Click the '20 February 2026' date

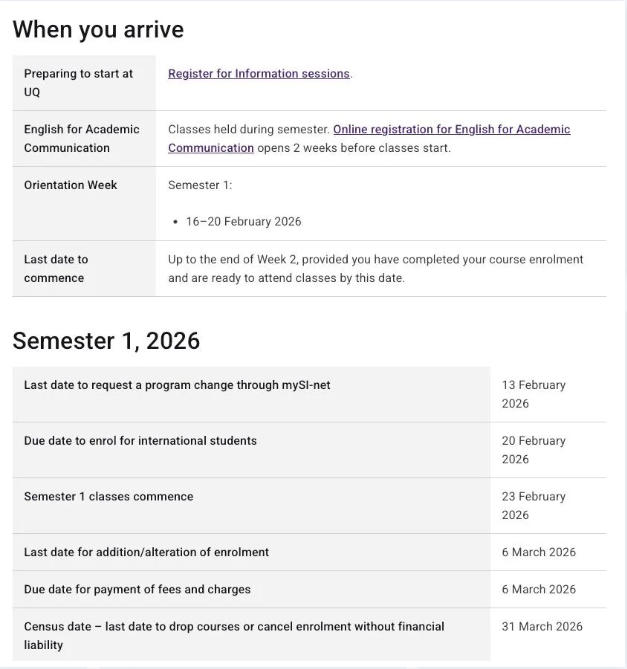tap(533, 450)
